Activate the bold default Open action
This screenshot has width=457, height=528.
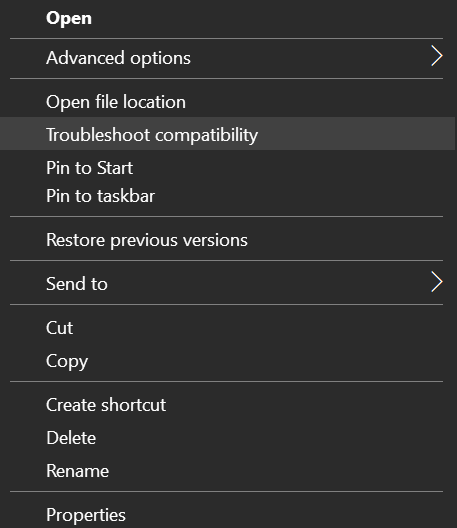(228, 18)
